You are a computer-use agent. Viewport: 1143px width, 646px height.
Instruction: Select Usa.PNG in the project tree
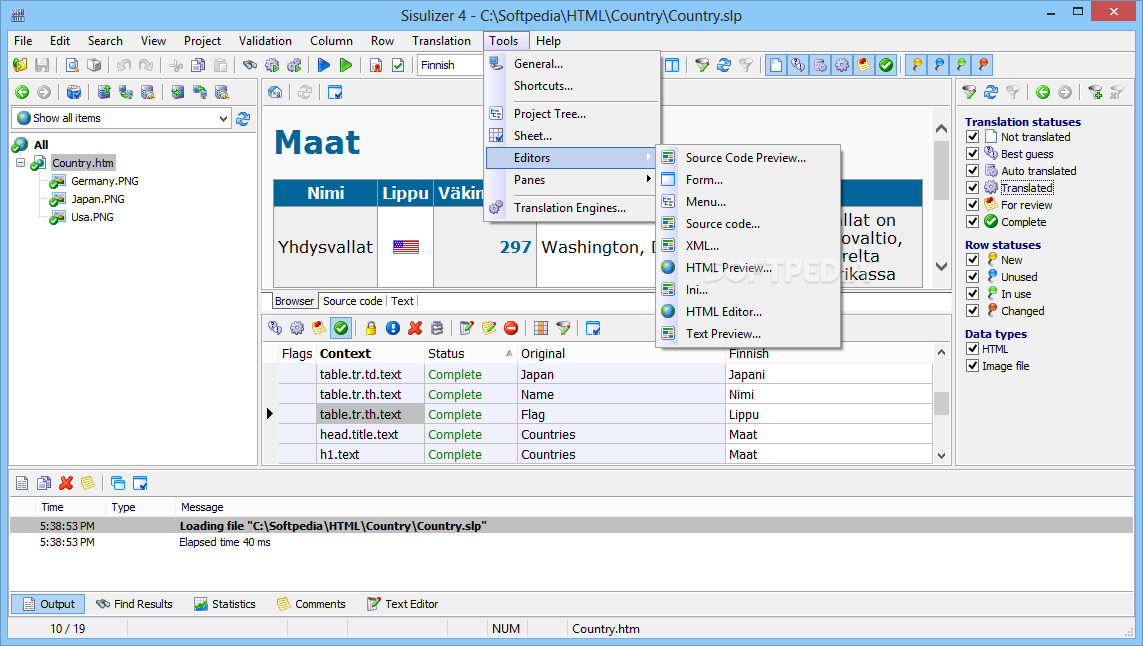(x=92, y=217)
